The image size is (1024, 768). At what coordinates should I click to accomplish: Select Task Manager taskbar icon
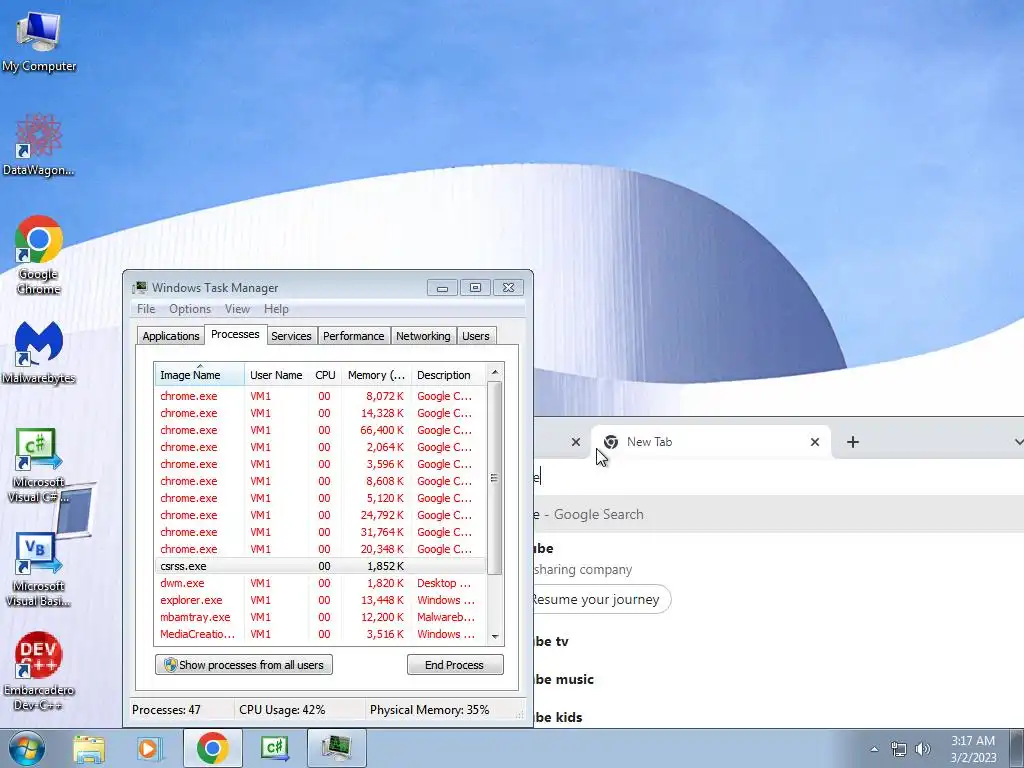(337, 748)
